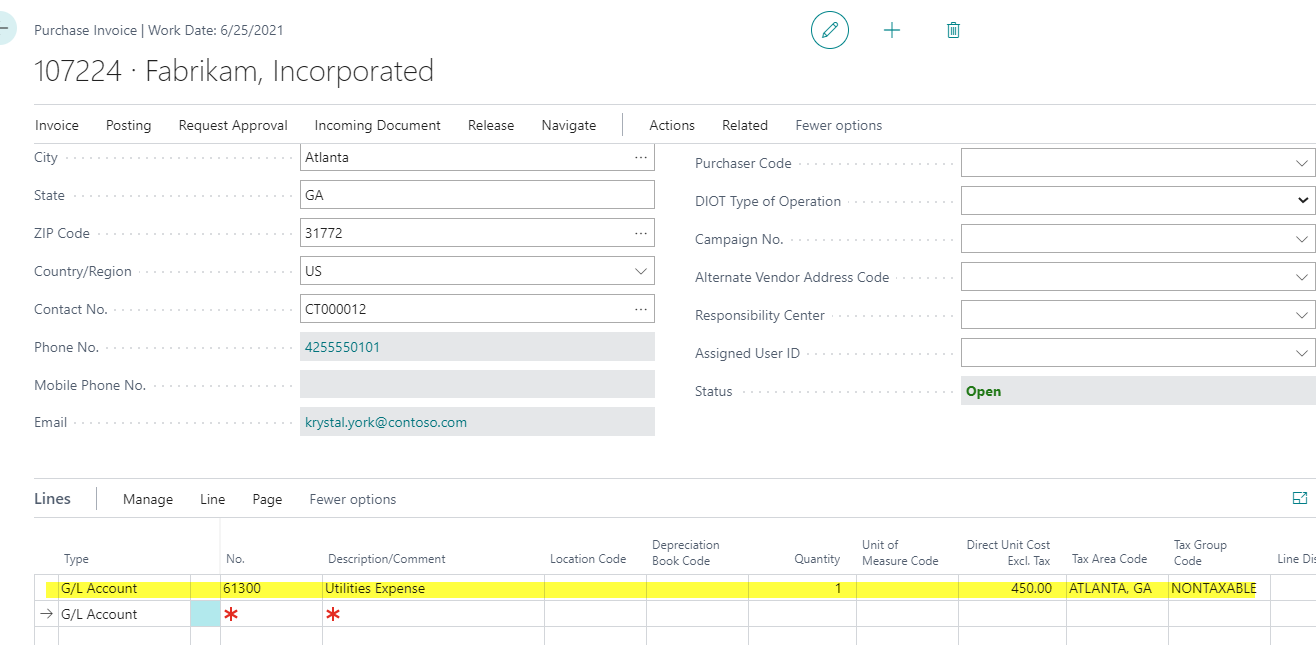Image resolution: width=1316 pixels, height=645 pixels.
Task: Click the phone number 4255550101 link
Action: [x=342, y=347]
